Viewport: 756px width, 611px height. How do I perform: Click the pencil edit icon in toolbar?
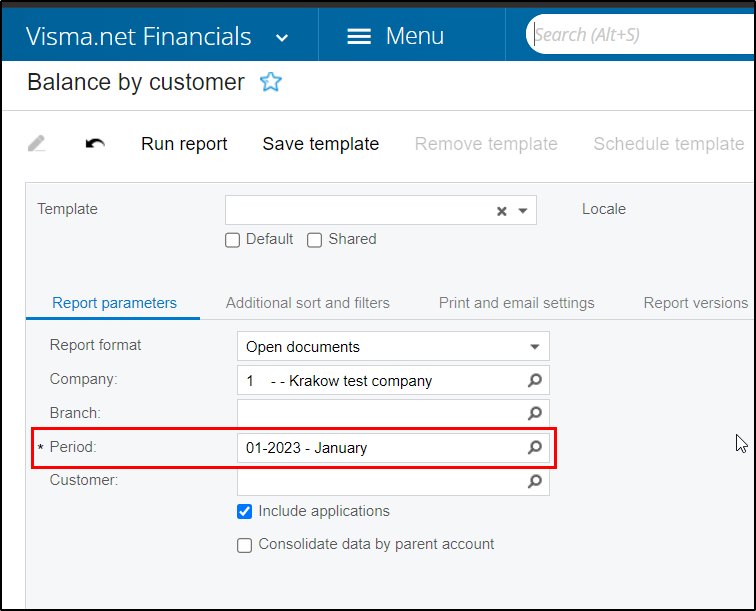37,143
